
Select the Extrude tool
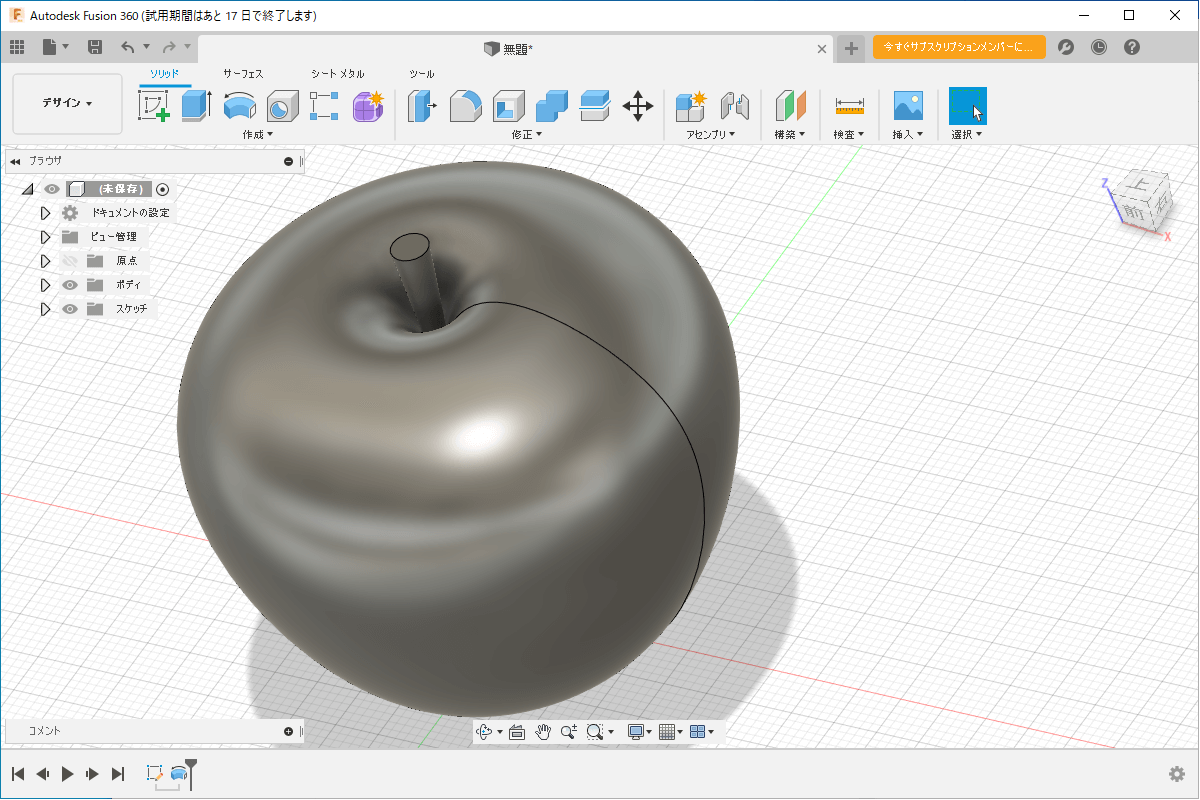coord(196,105)
